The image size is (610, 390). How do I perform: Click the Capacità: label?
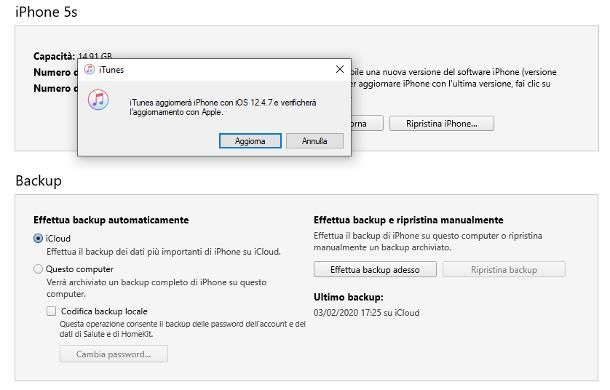click(x=54, y=56)
